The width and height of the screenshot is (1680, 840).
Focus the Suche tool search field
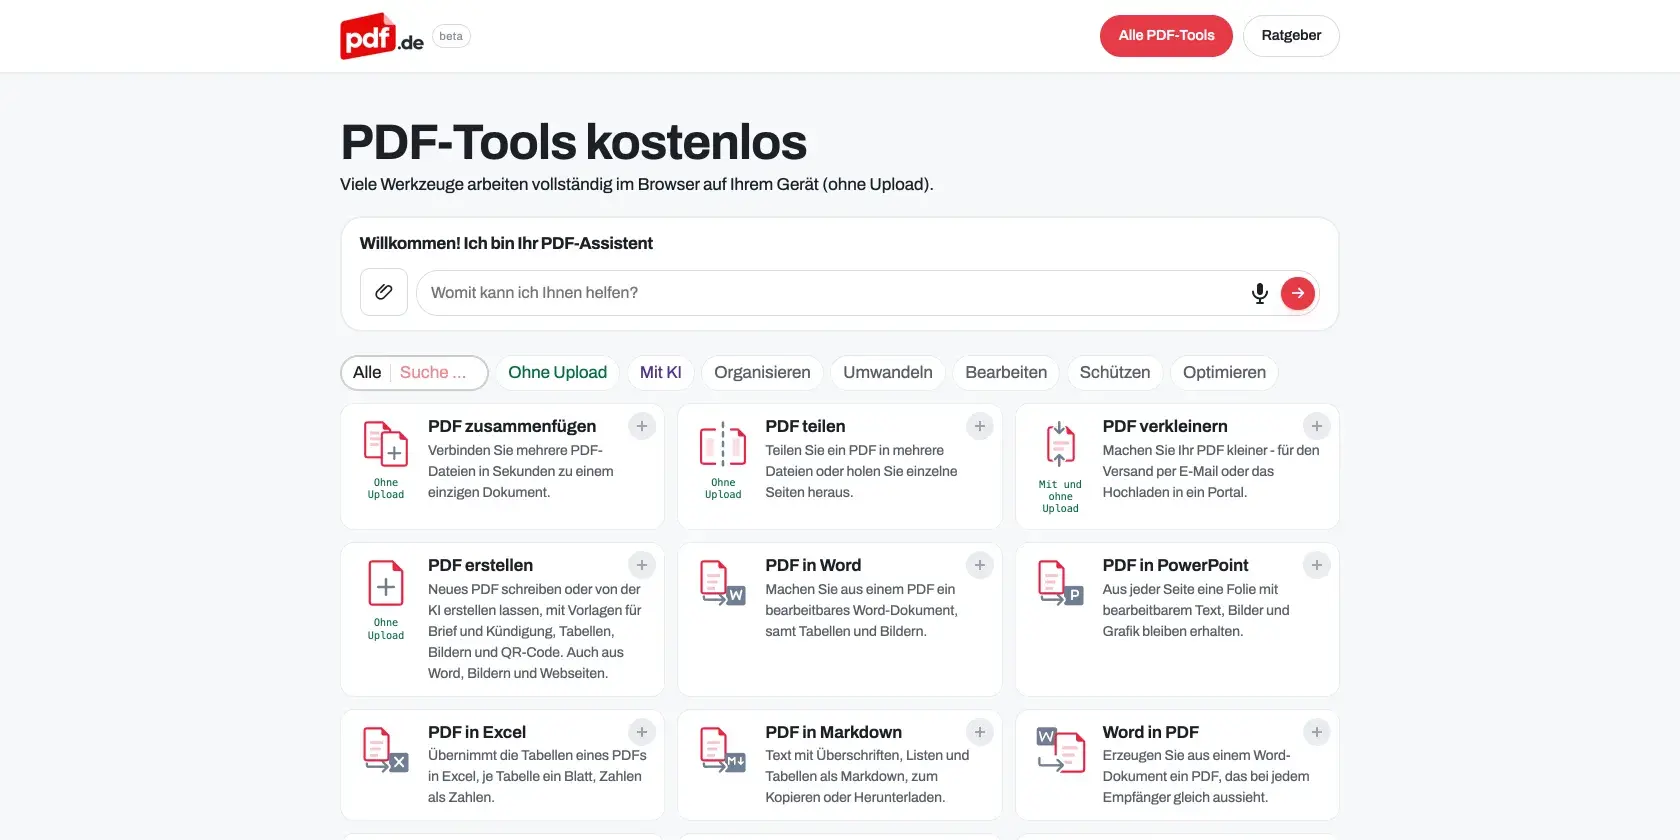click(x=439, y=372)
